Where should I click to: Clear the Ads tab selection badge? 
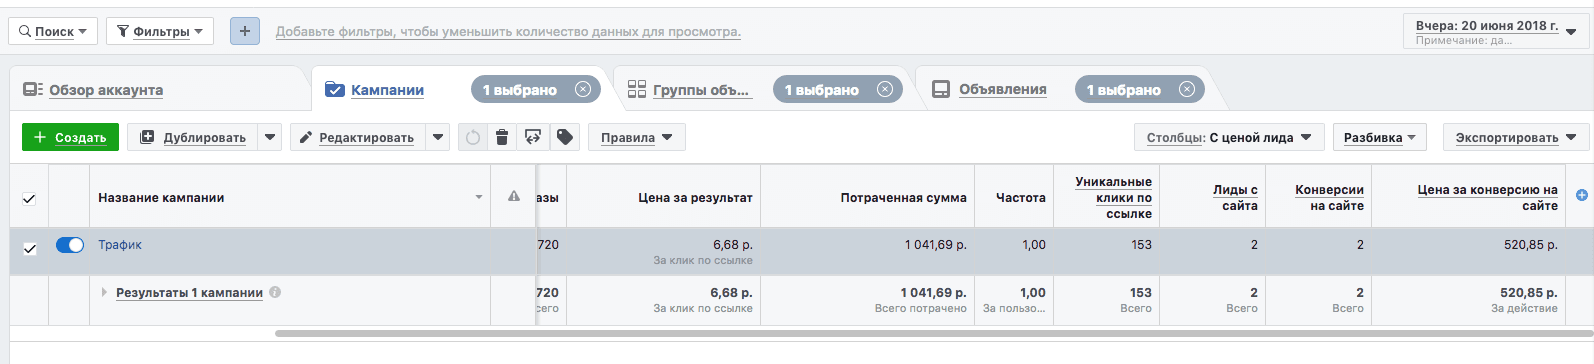(1187, 89)
